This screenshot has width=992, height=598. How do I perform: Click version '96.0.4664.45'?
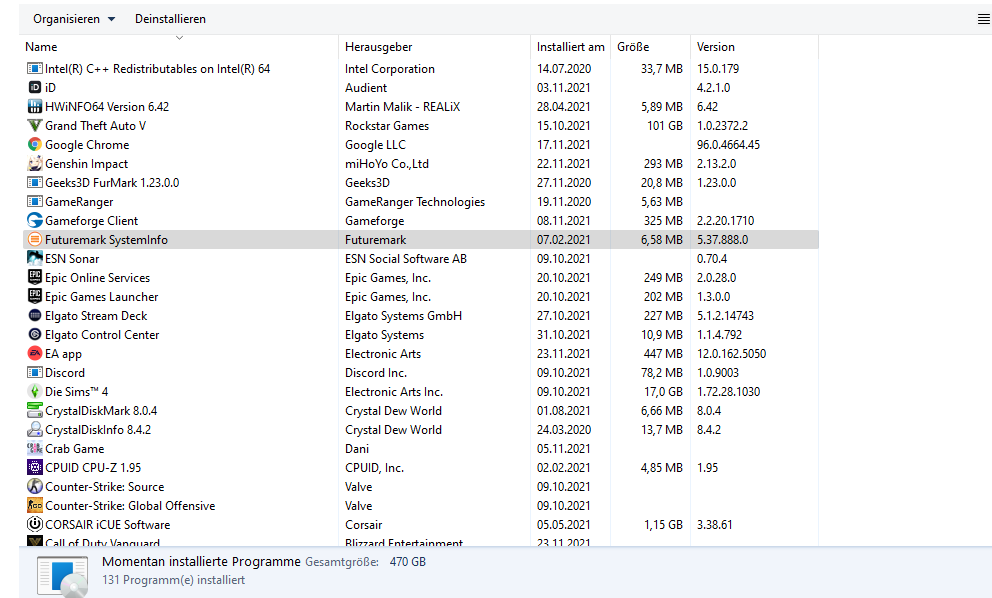[x=728, y=144]
